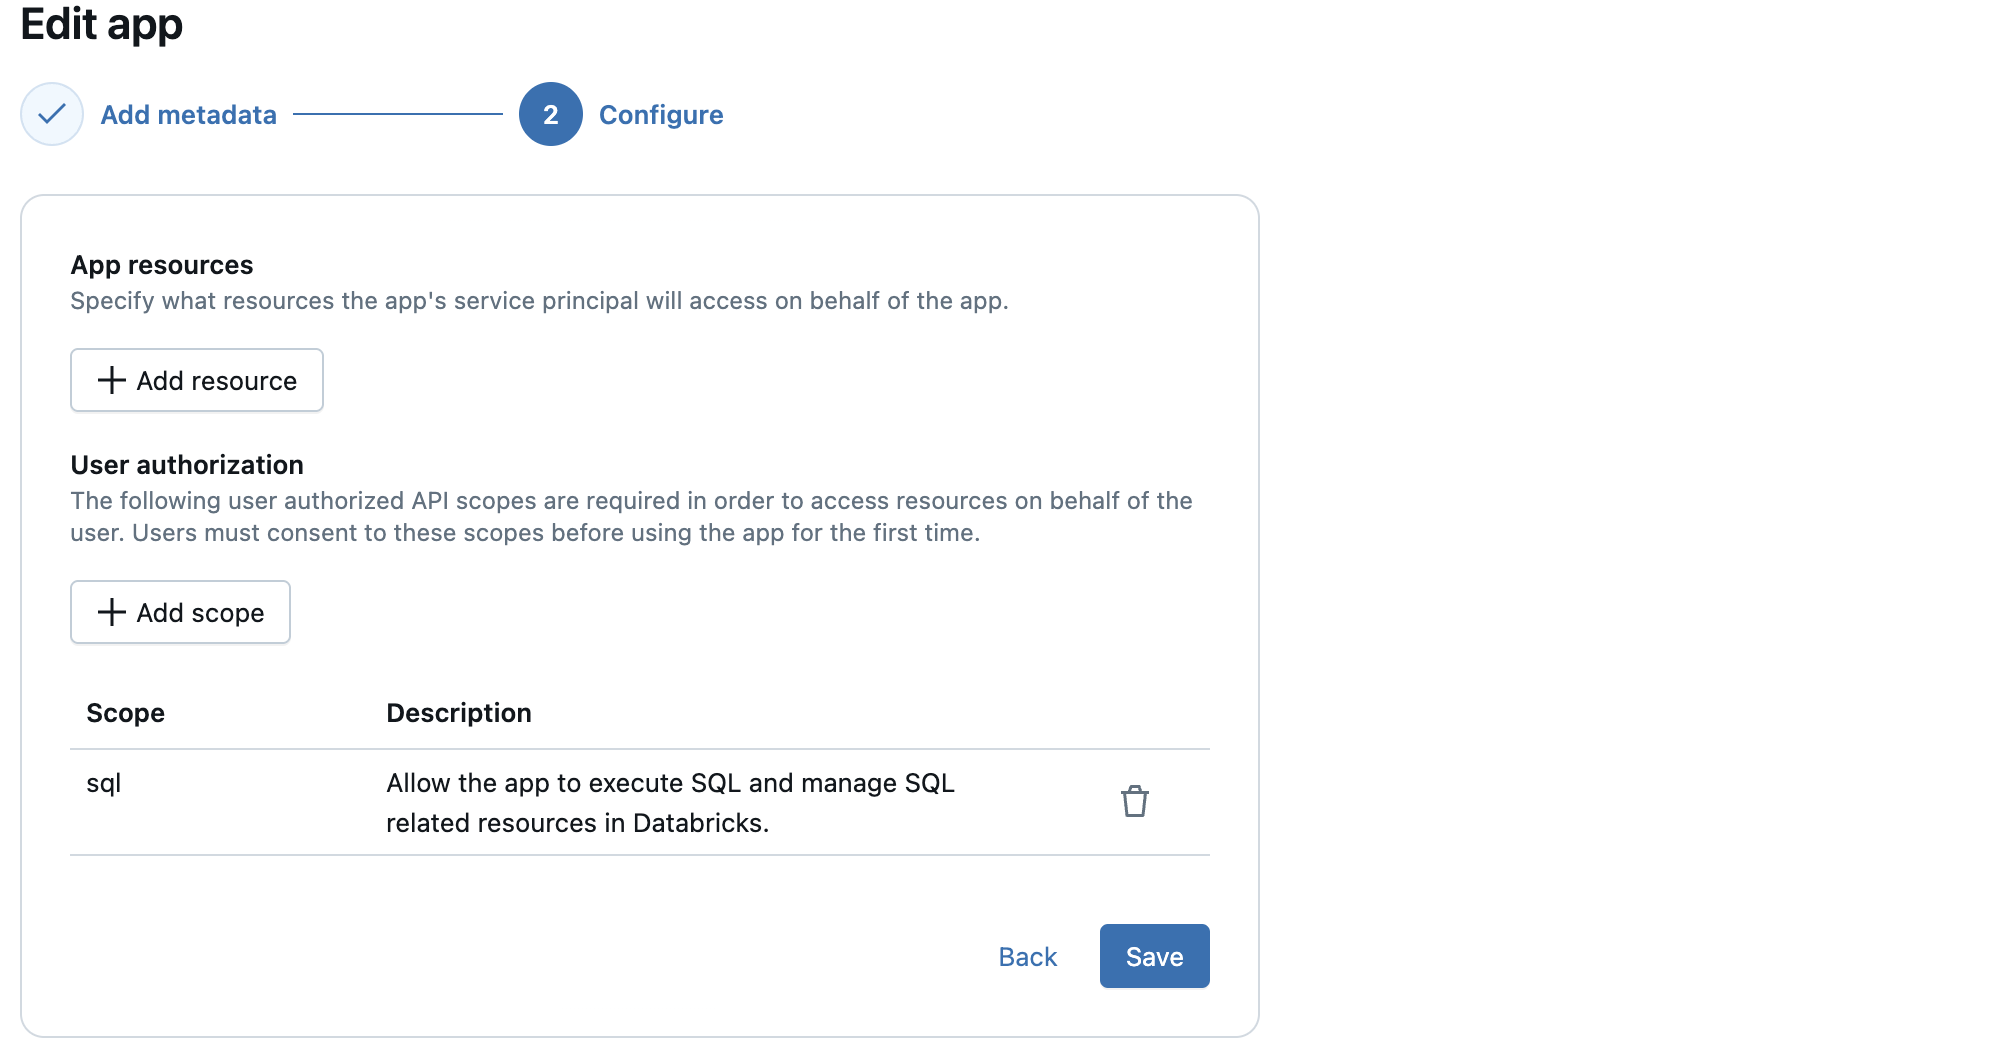
Task: Add a new resource for the app
Action: (x=196, y=380)
